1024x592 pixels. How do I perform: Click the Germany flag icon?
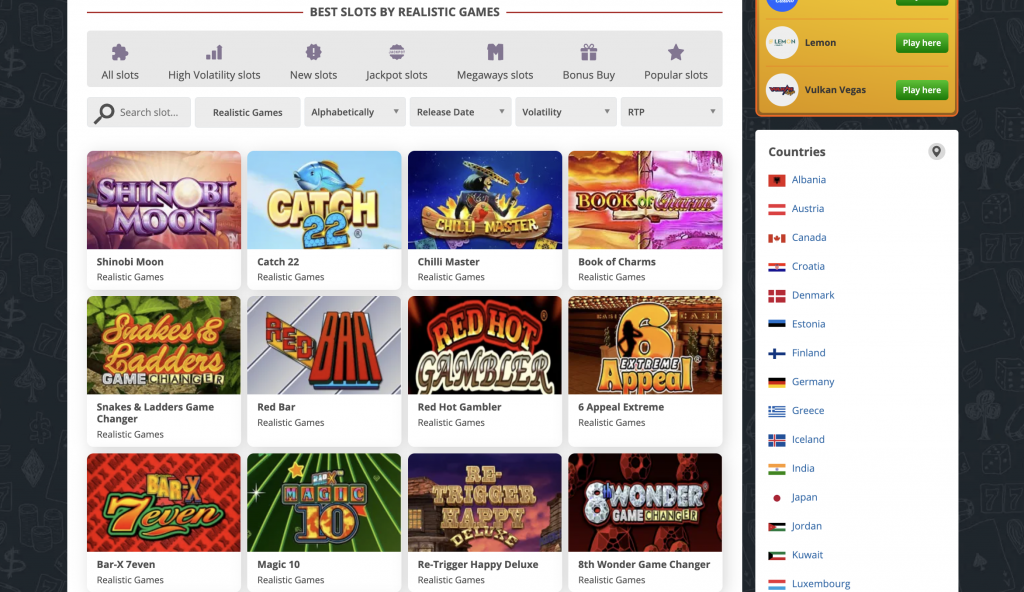pos(776,382)
